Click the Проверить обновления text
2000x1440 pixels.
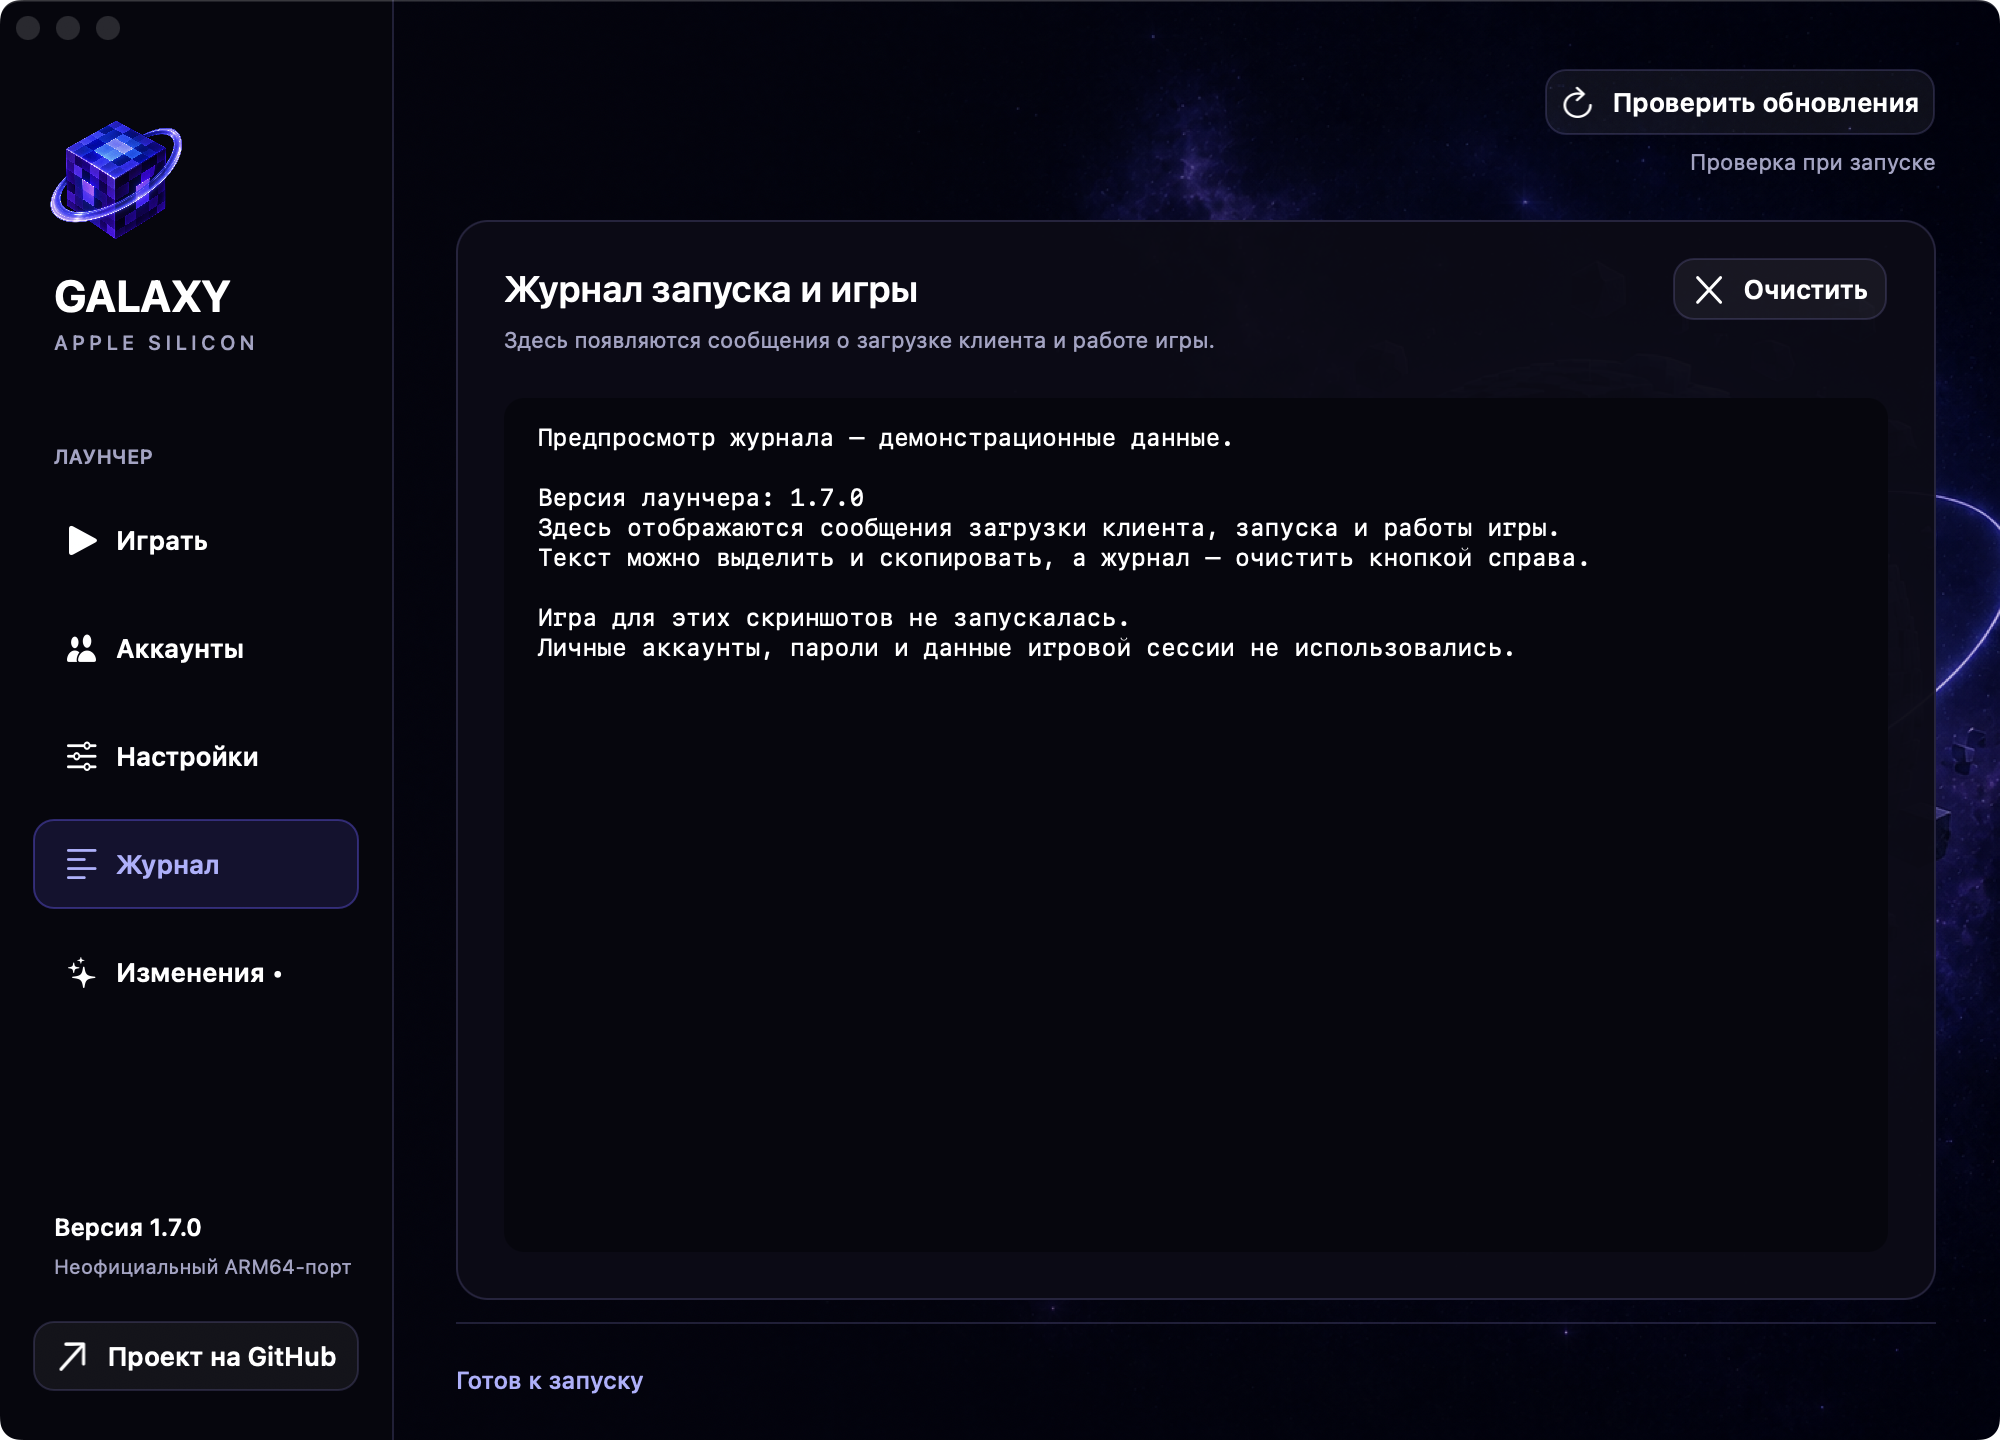point(1765,103)
